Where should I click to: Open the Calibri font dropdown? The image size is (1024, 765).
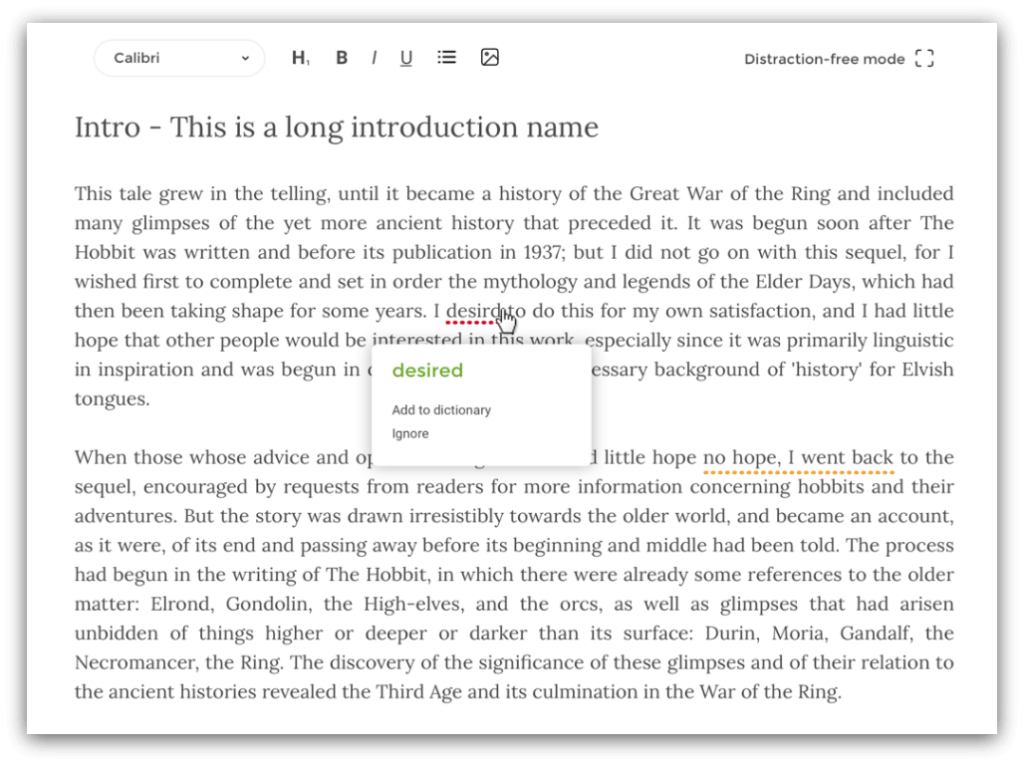coord(180,58)
